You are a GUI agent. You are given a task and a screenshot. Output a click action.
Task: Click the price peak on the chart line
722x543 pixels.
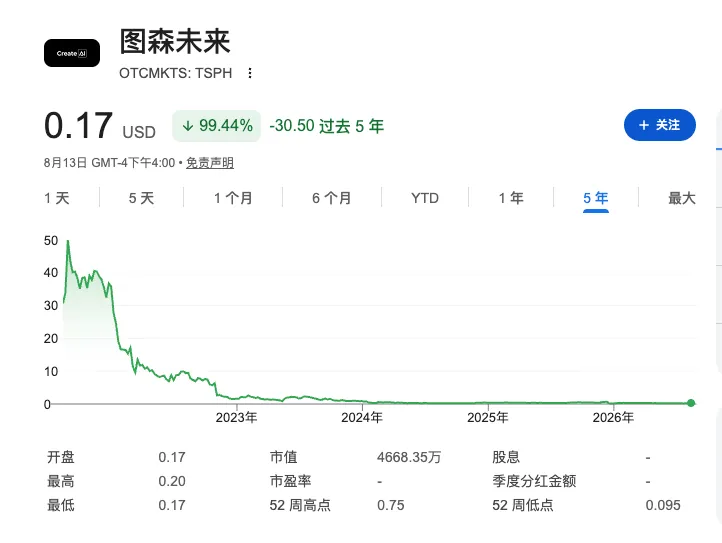(x=68, y=241)
